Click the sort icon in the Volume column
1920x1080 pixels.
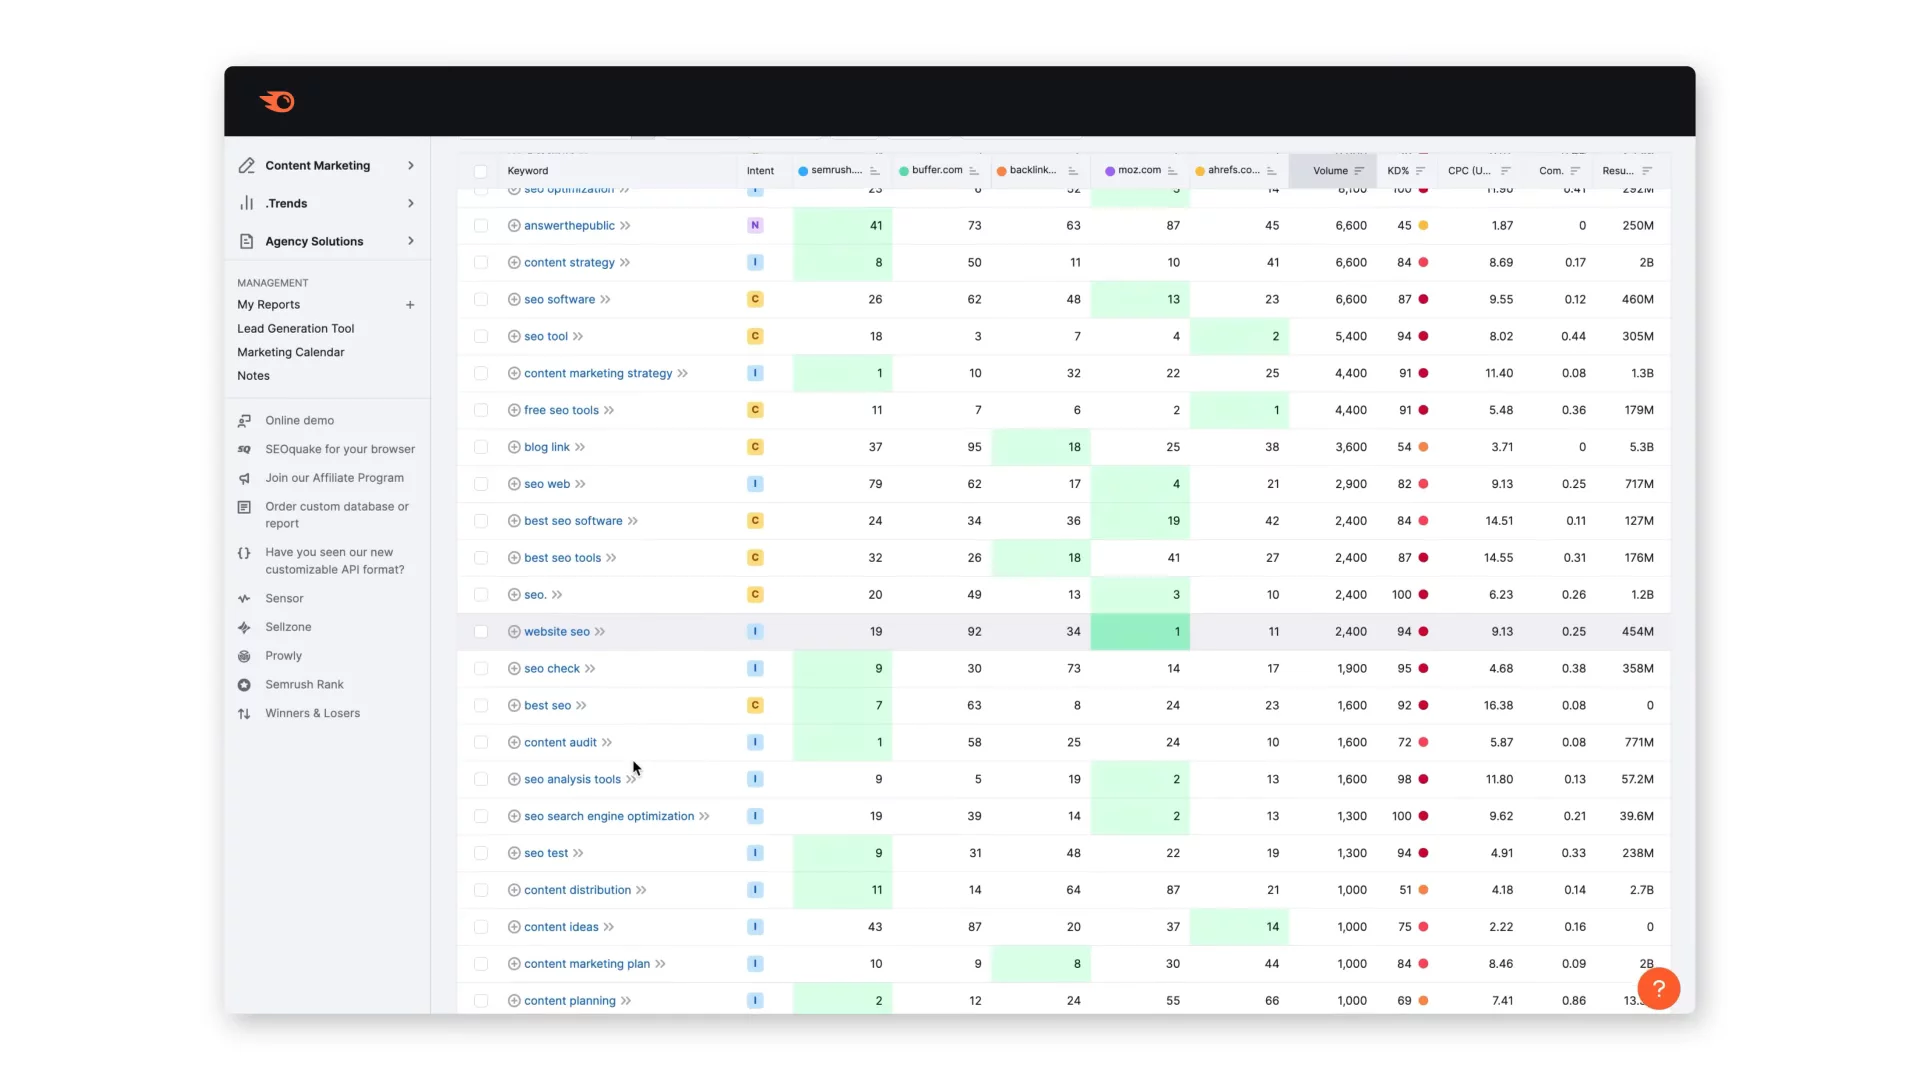[x=1359, y=171]
